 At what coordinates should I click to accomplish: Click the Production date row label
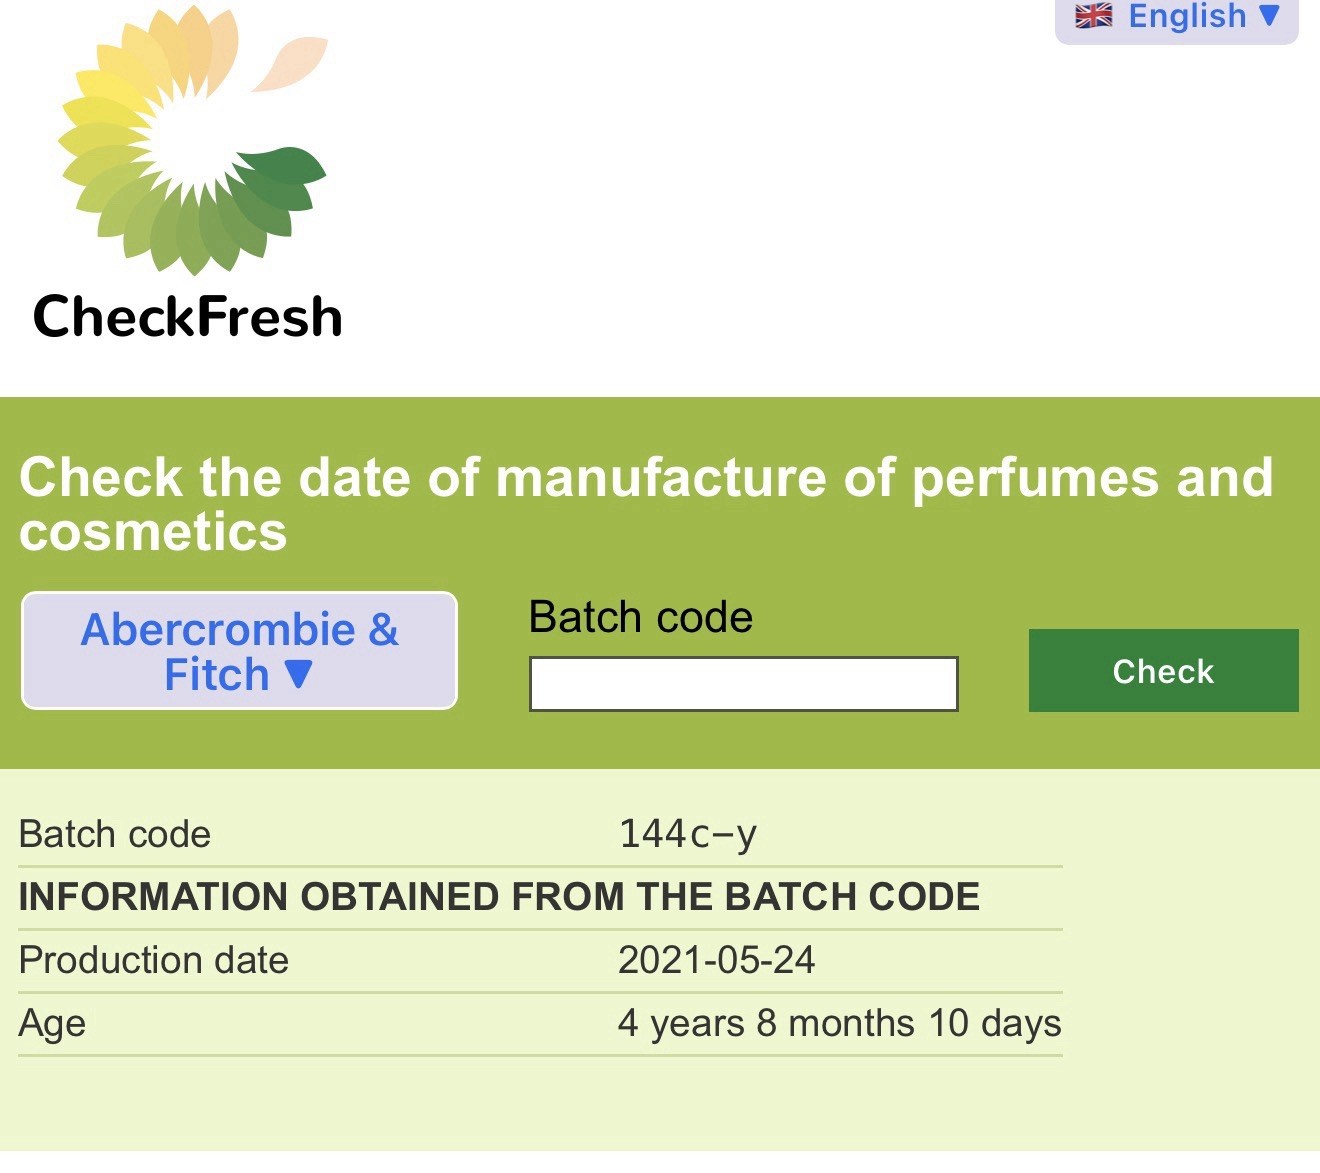click(154, 960)
